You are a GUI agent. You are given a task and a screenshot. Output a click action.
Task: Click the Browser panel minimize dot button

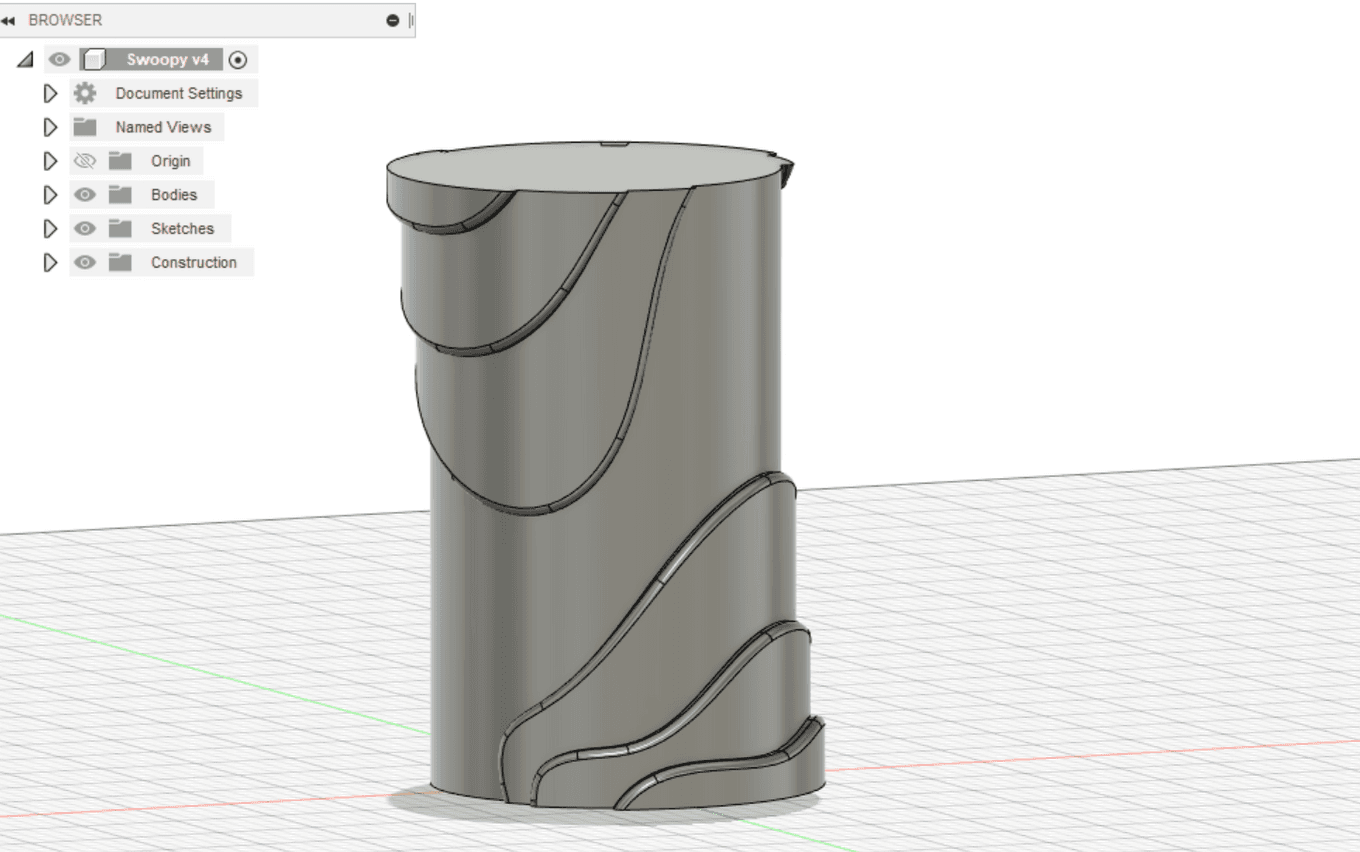[393, 20]
